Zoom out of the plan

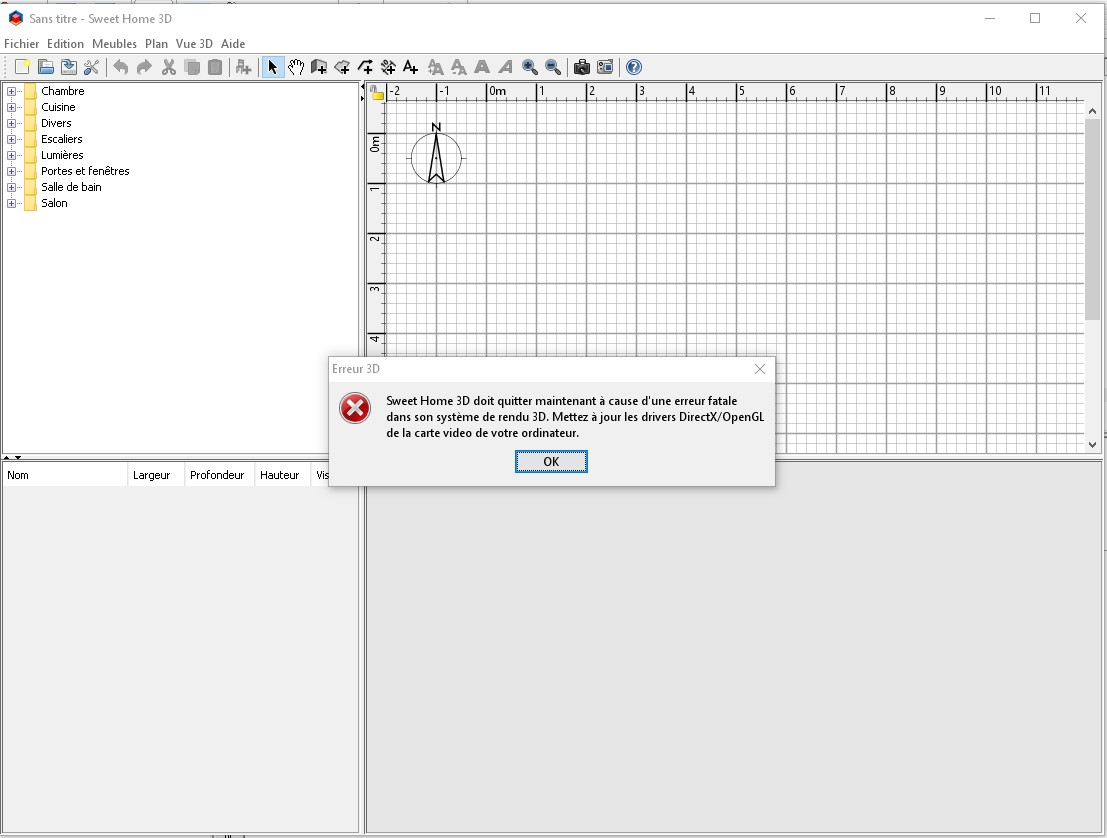(554, 67)
